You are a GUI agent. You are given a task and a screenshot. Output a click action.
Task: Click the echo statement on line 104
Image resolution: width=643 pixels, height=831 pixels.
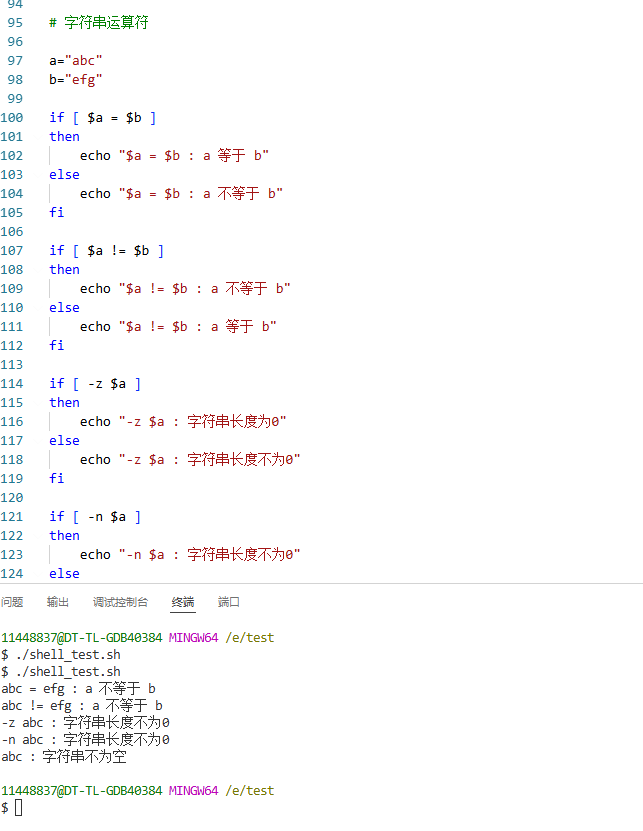[x=181, y=194]
